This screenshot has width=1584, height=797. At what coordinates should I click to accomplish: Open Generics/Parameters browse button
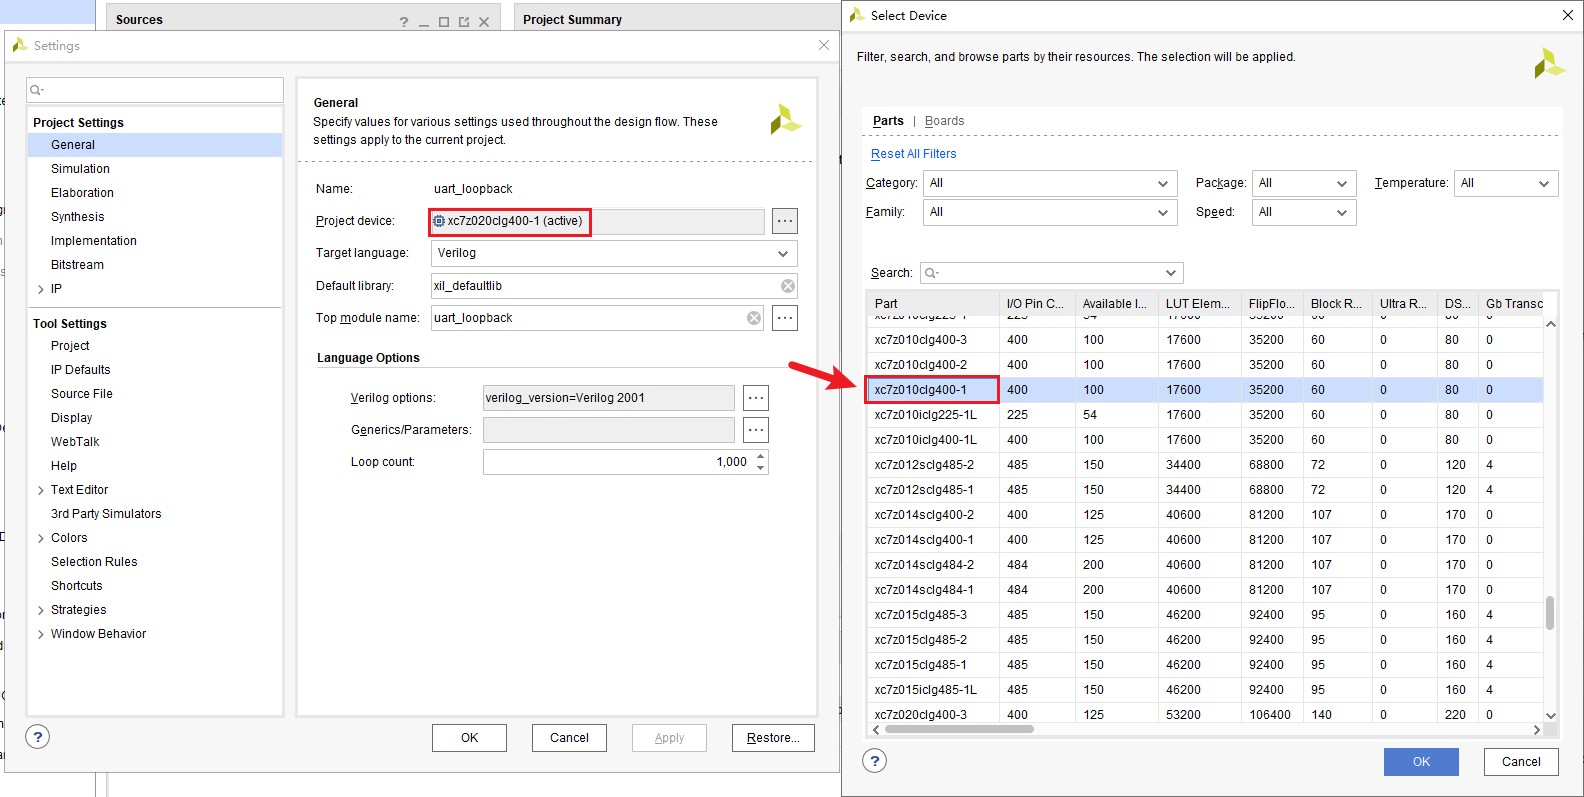coord(756,430)
